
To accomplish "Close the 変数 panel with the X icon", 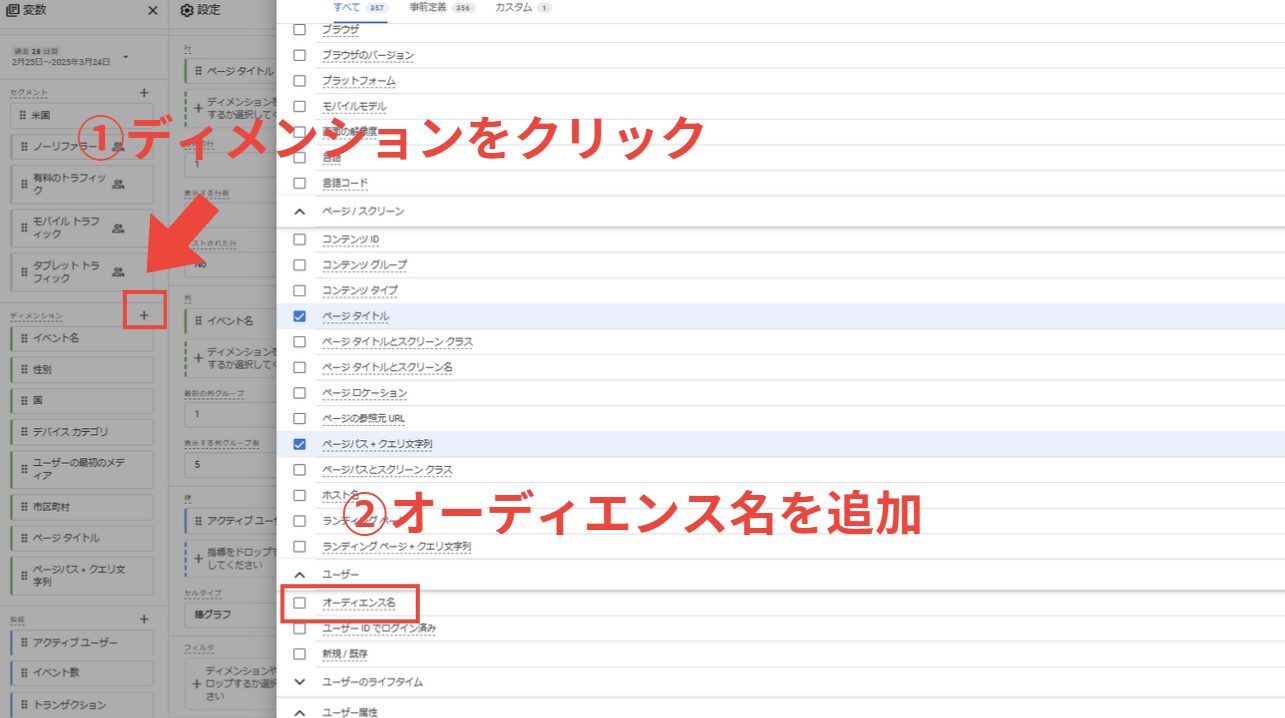I will pos(152,10).
